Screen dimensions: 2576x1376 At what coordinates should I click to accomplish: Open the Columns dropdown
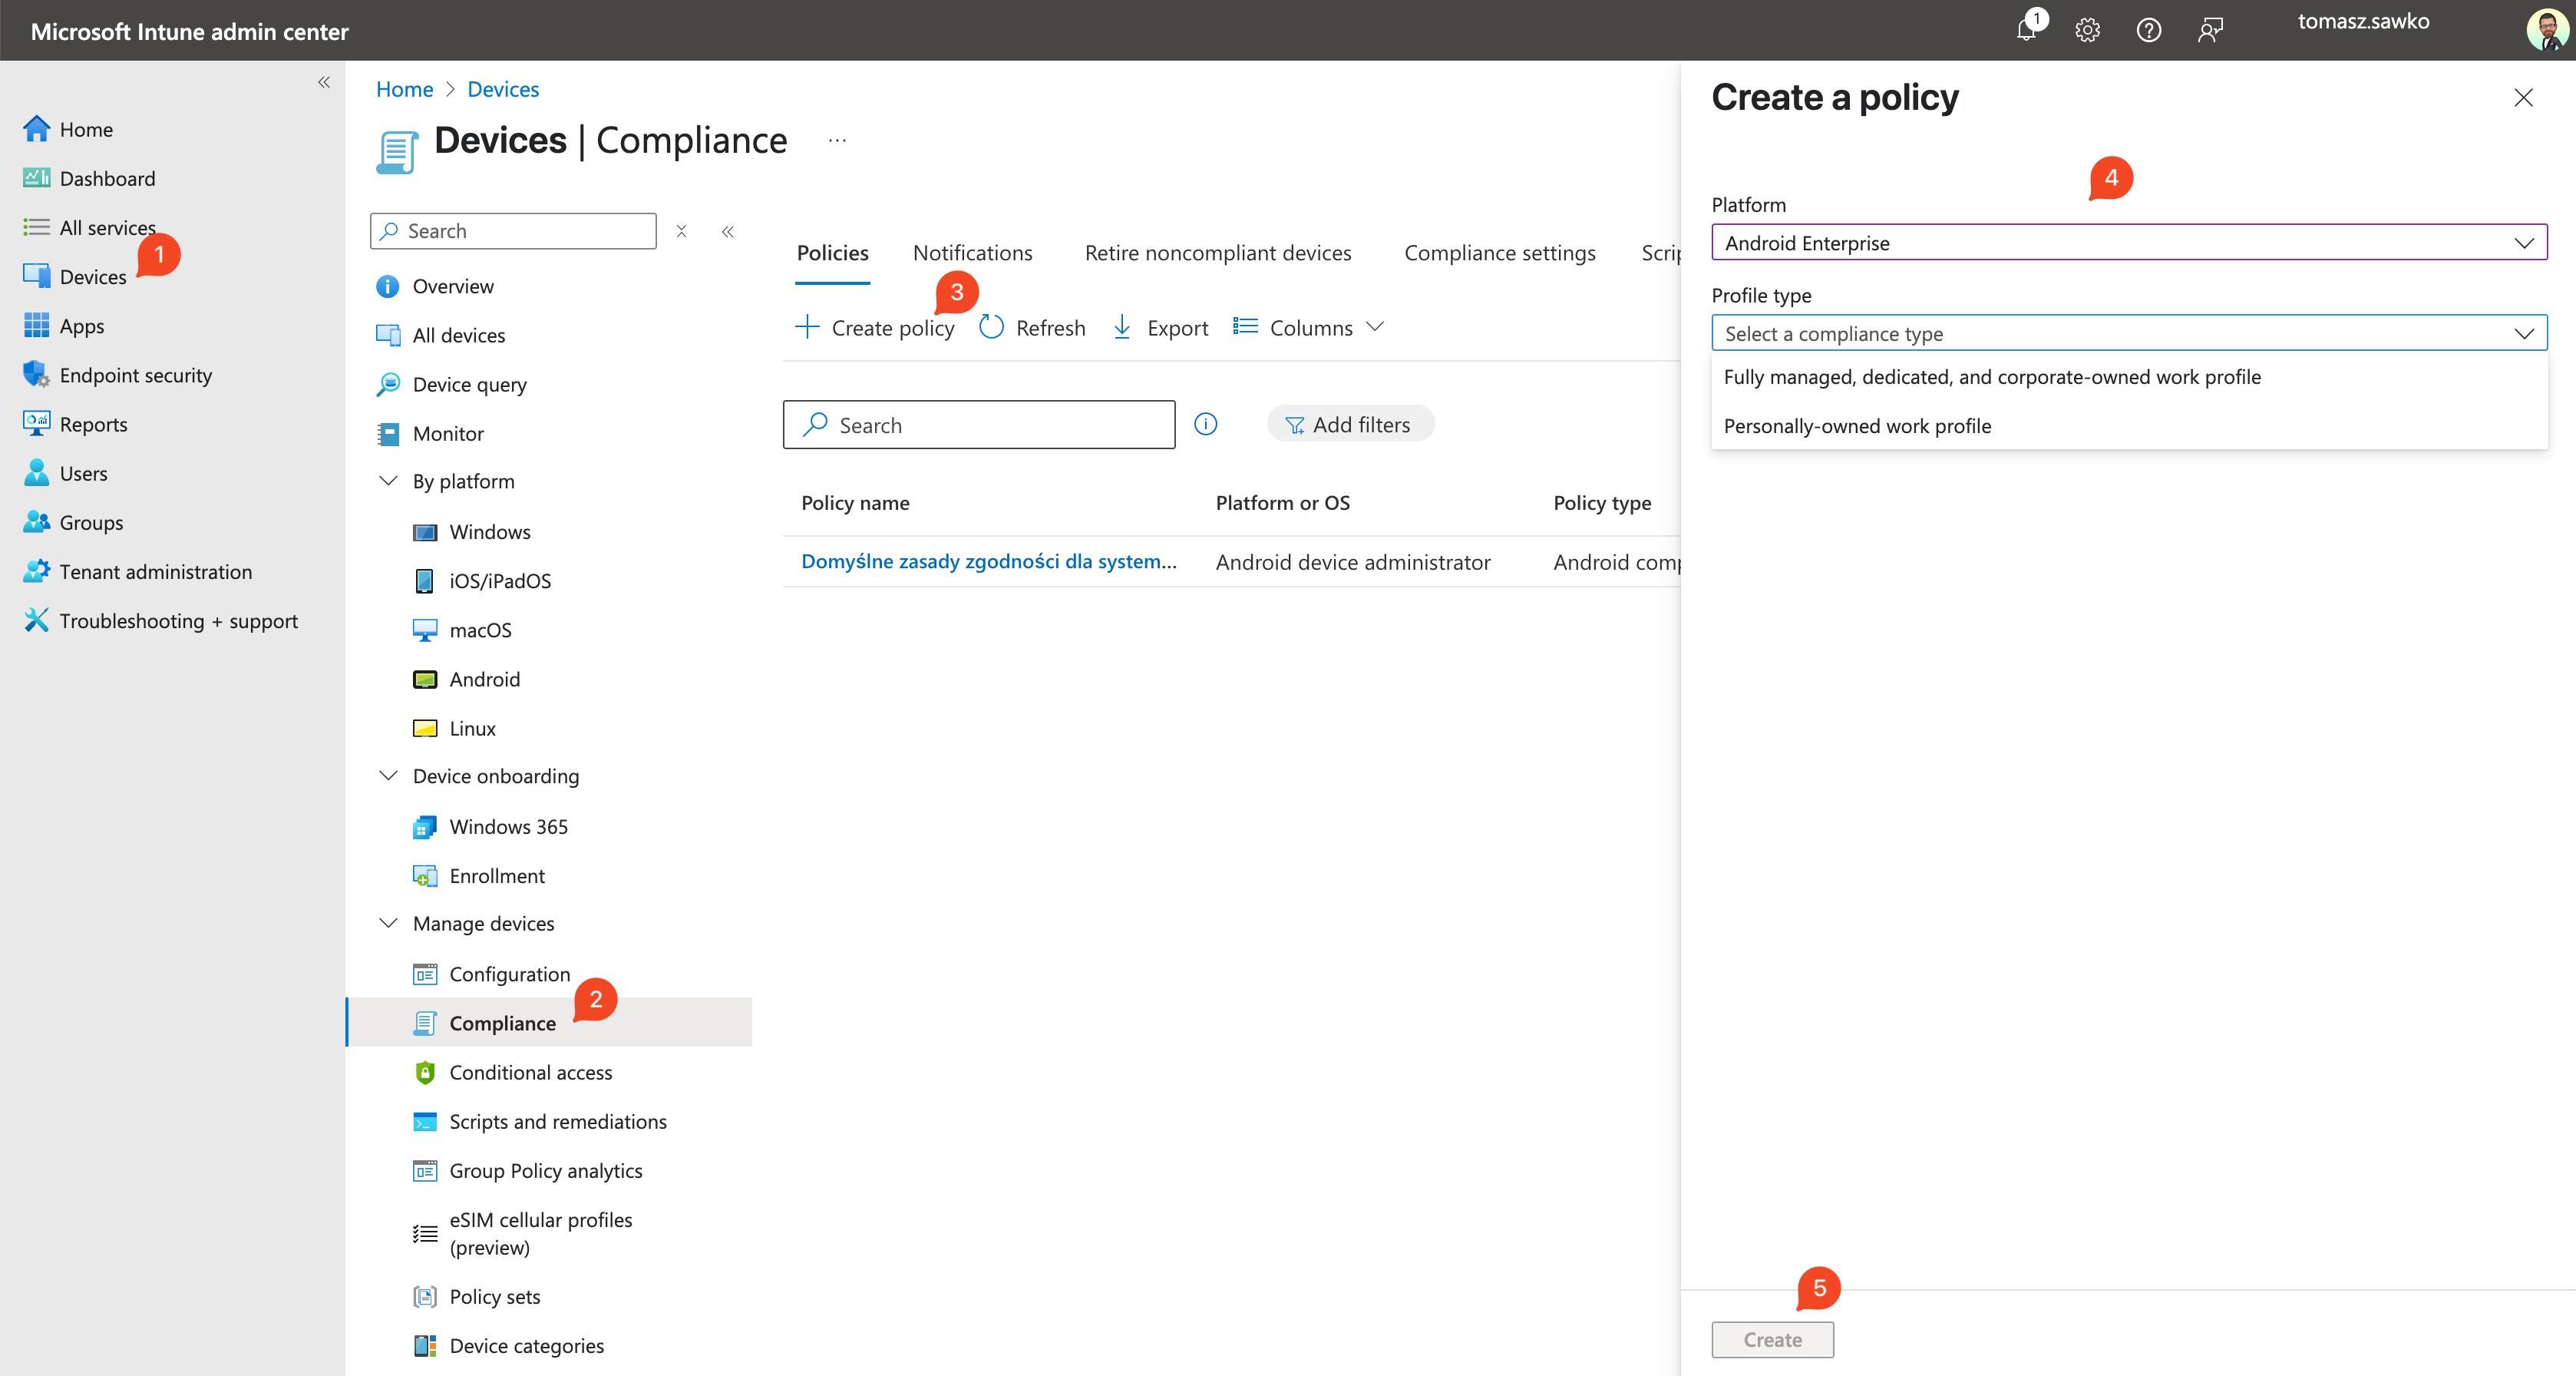[x=1309, y=327]
